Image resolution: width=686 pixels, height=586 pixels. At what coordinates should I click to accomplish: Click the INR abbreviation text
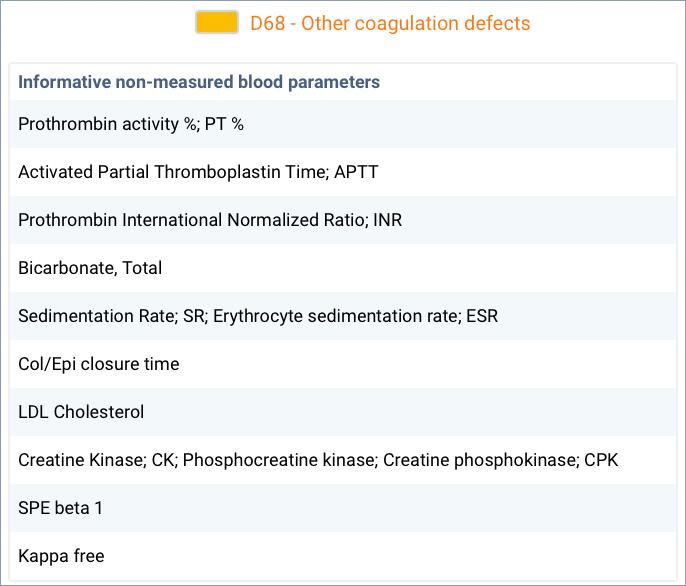point(387,220)
